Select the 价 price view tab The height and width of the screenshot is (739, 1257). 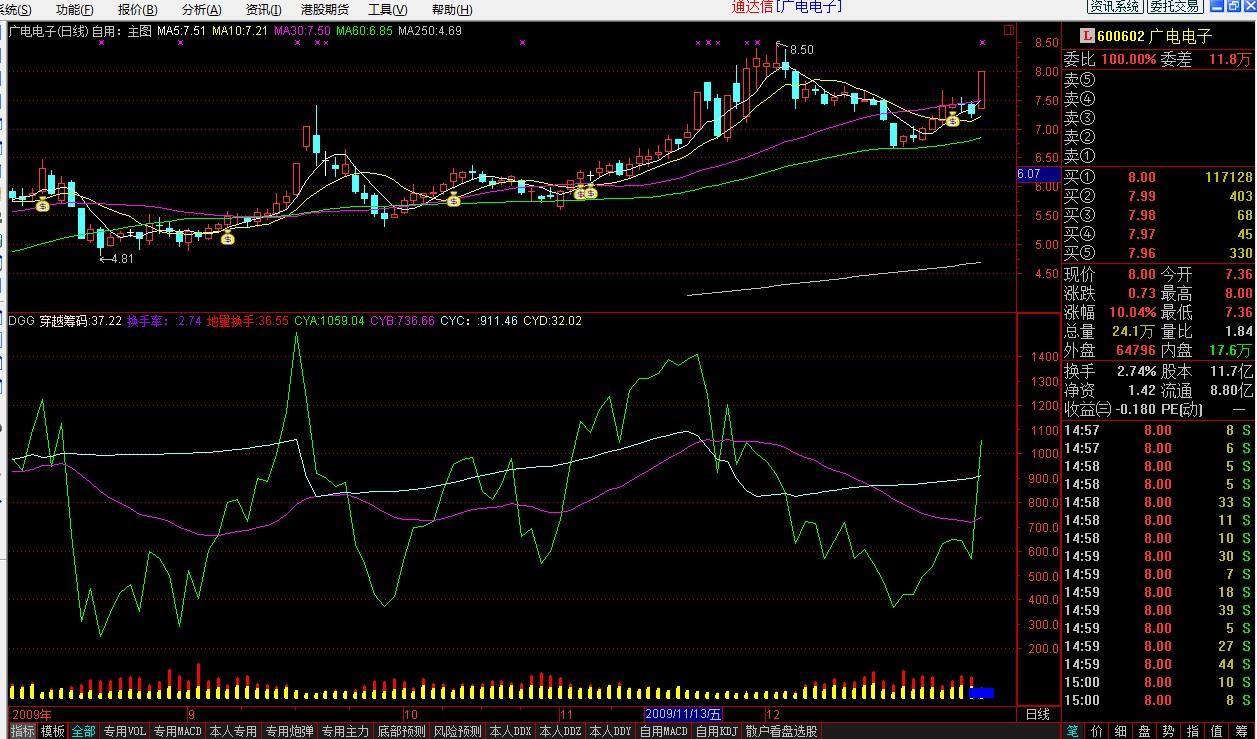click(x=1097, y=731)
